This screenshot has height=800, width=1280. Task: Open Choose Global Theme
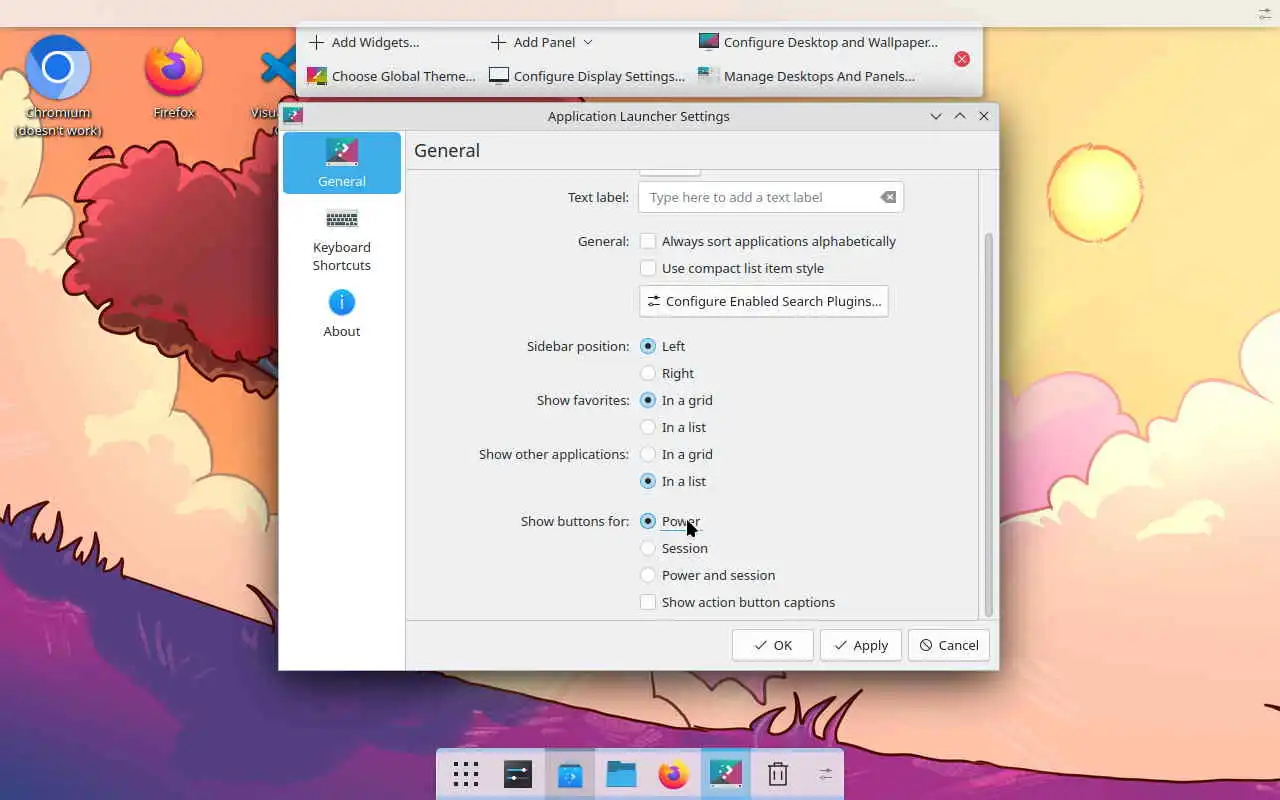tap(391, 76)
